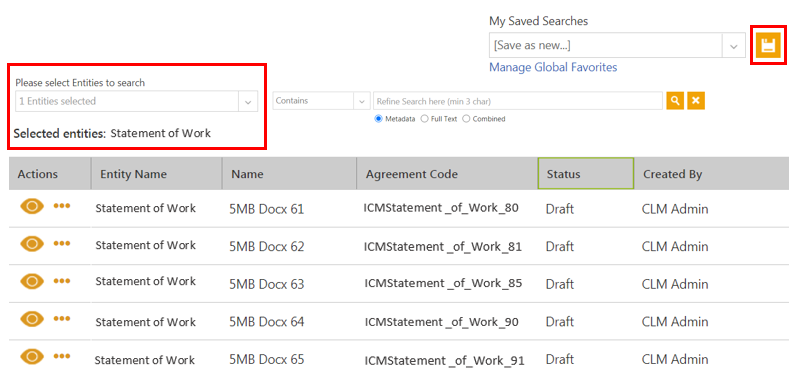Clear the search with the orange X button
The width and height of the screenshot is (791, 377).
(x=696, y=101)
